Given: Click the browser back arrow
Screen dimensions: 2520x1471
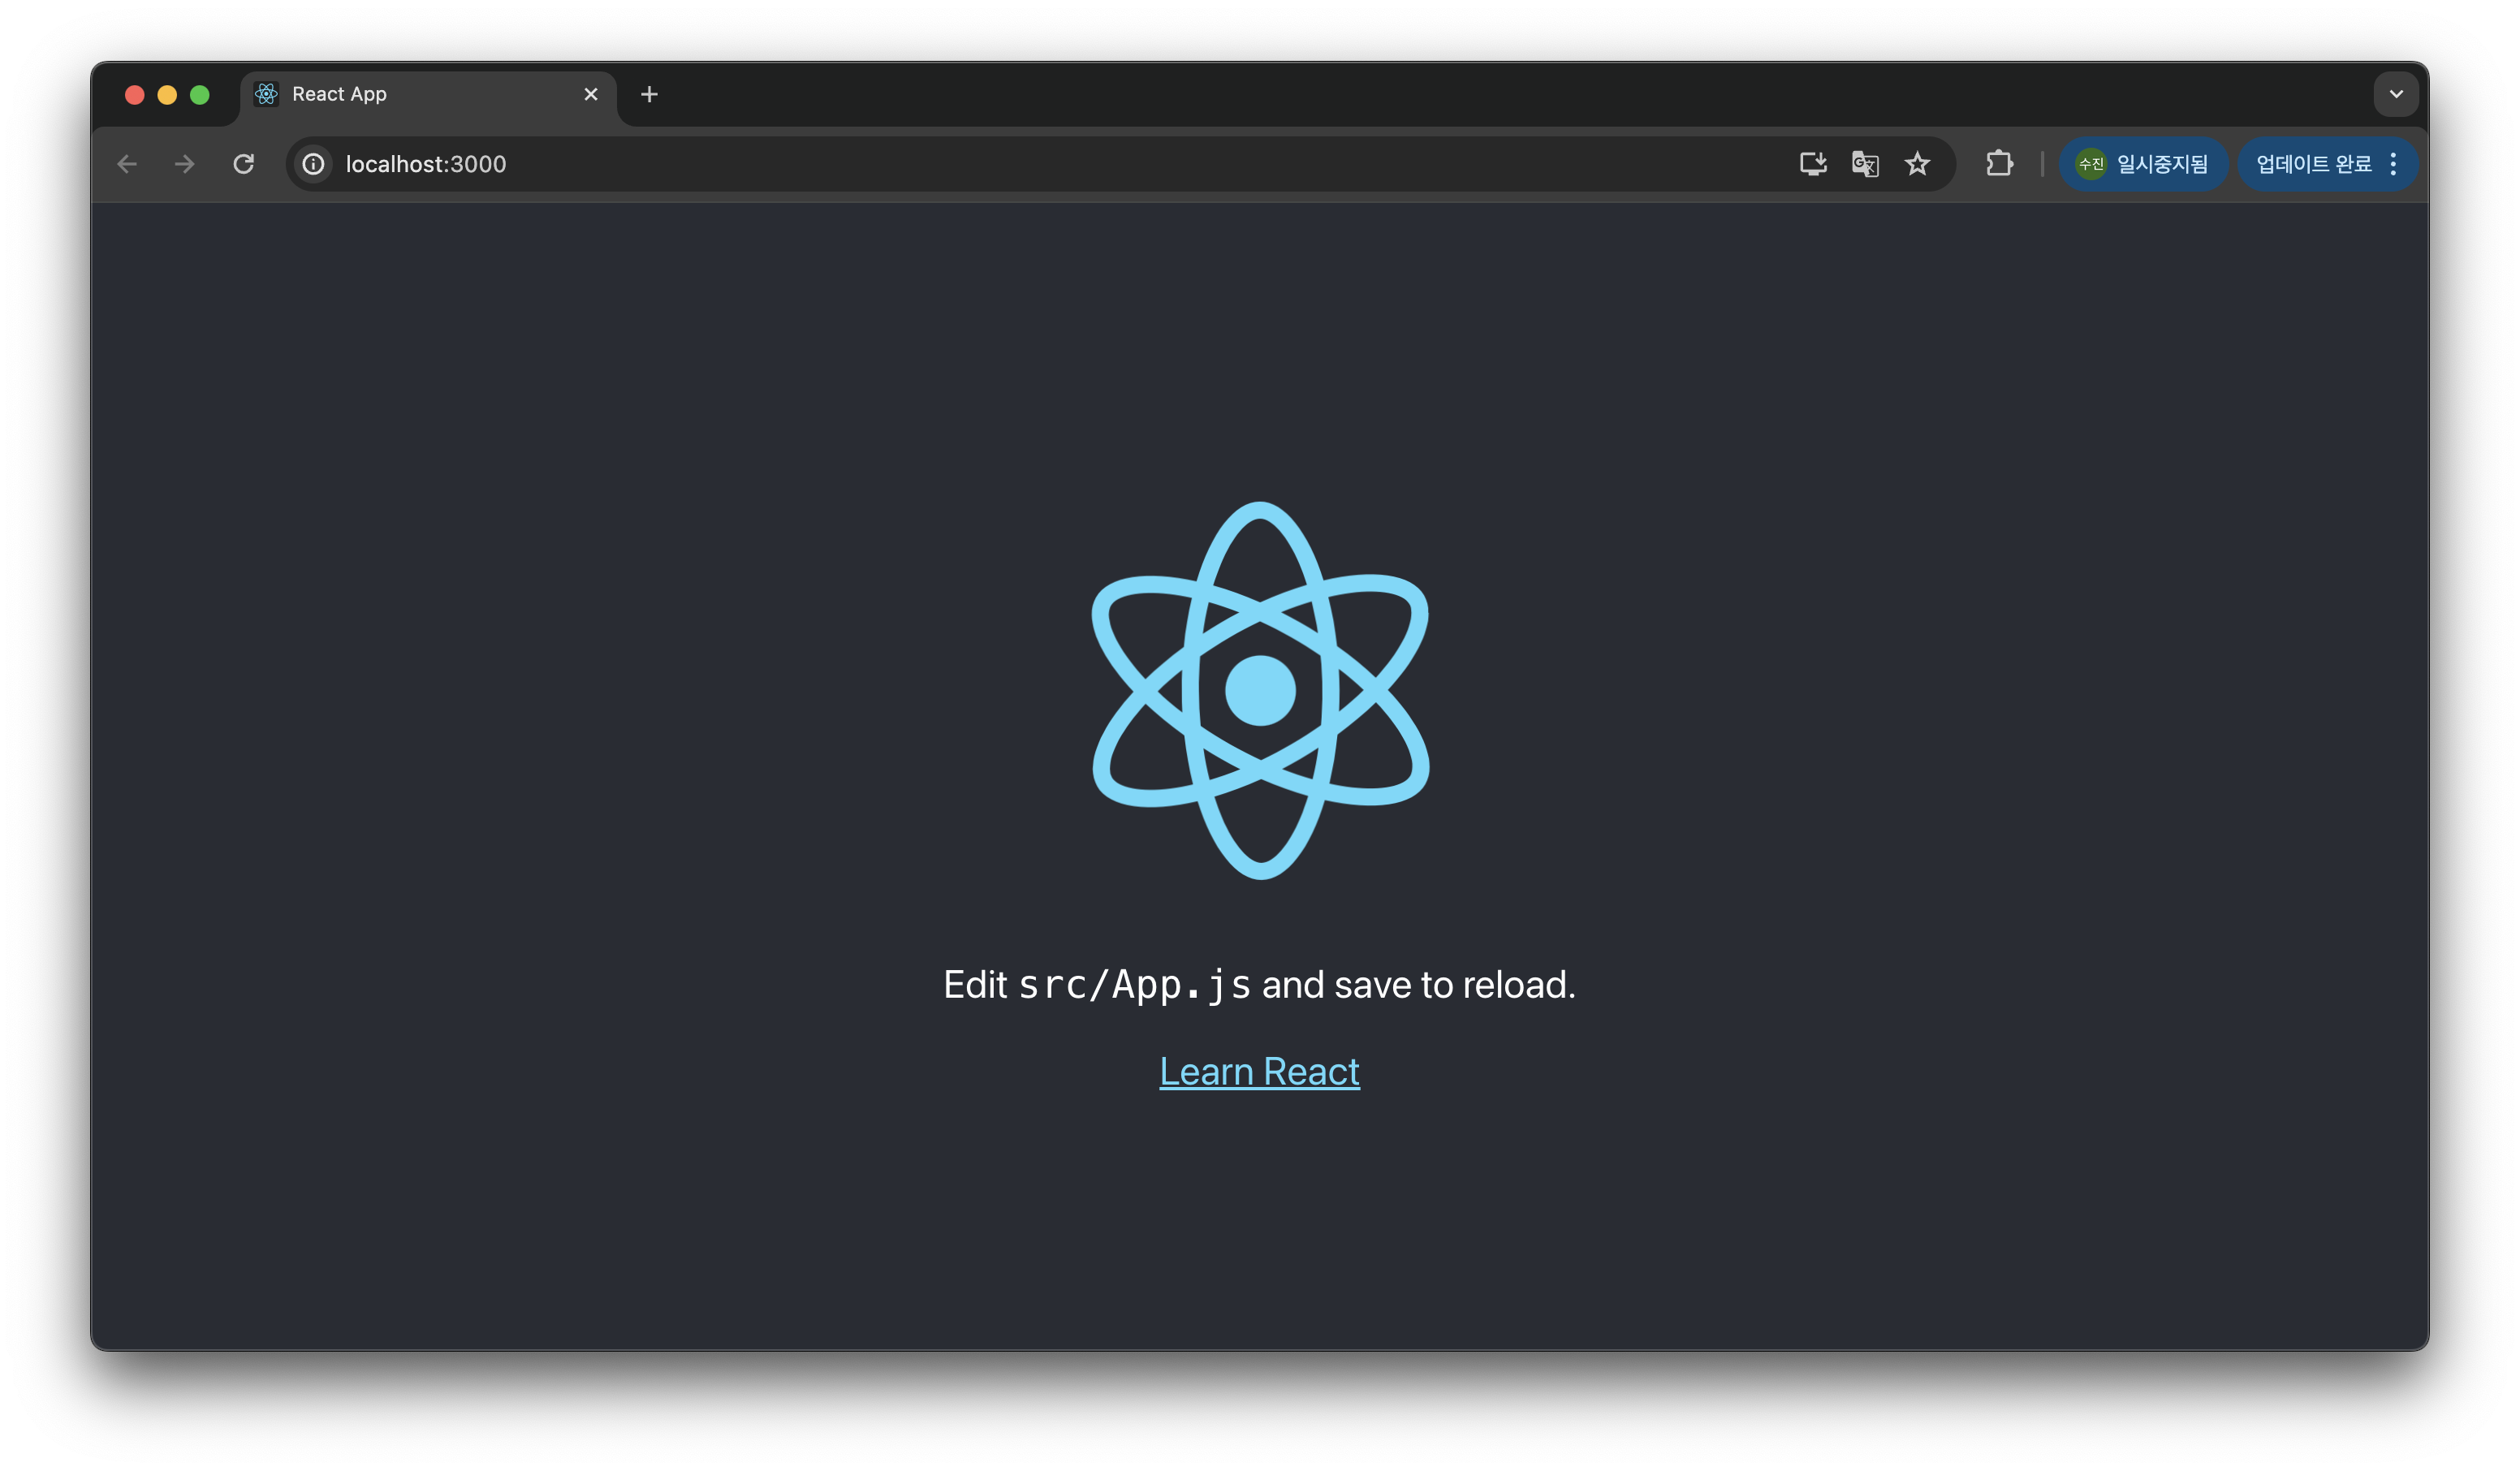Looking at the screenshot, I should tap(127, 164).
